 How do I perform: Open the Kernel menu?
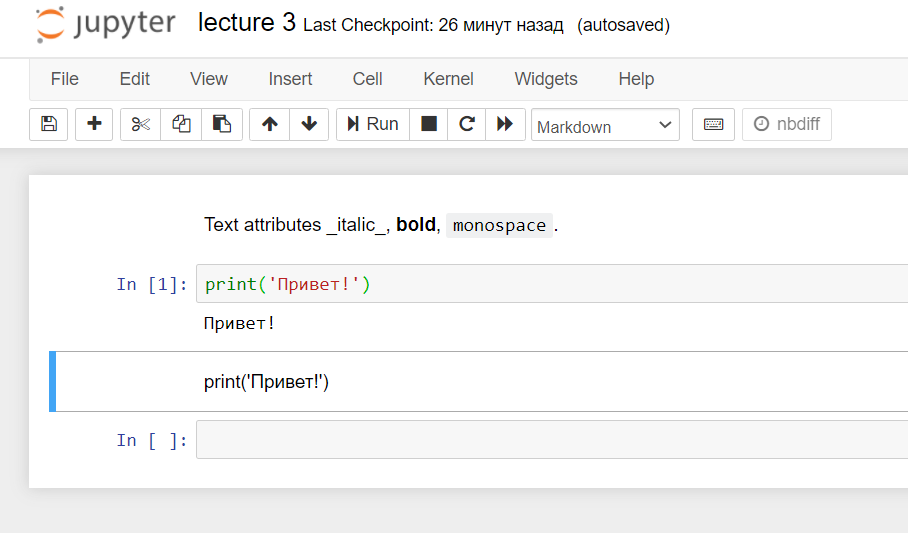click(448, 79)
